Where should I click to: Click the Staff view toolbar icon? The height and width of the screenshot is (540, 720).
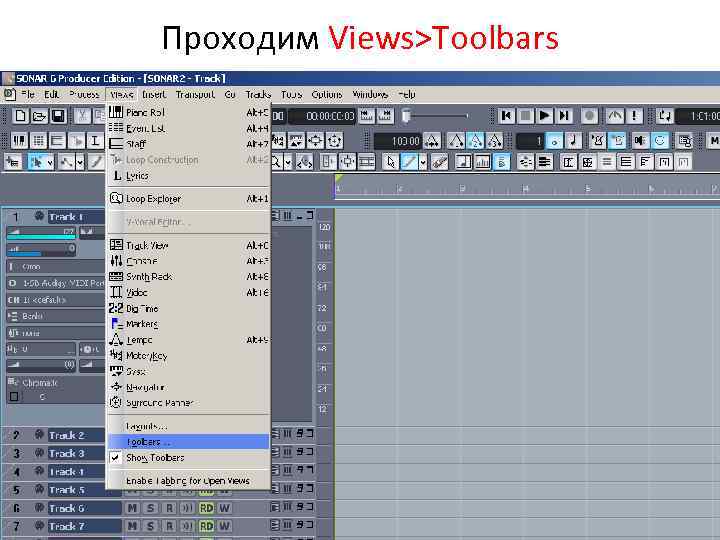(x=57, y=141)
